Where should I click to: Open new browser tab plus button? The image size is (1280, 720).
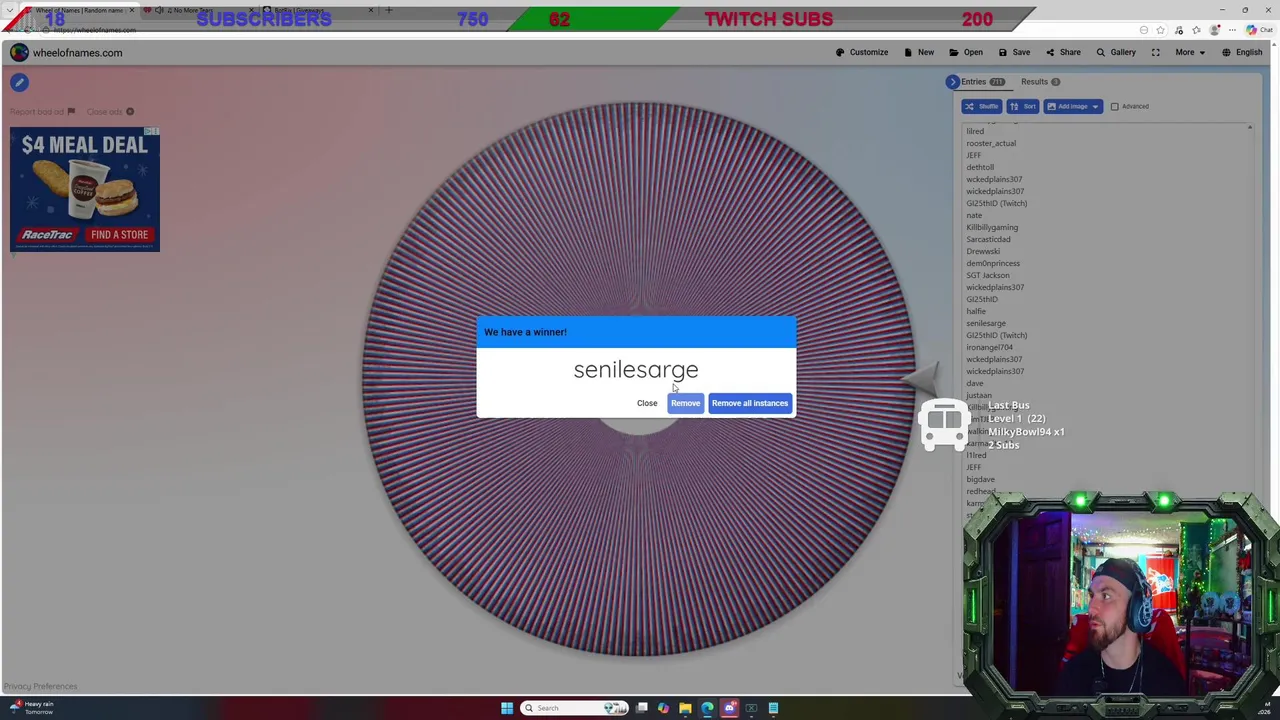(389, 10)
